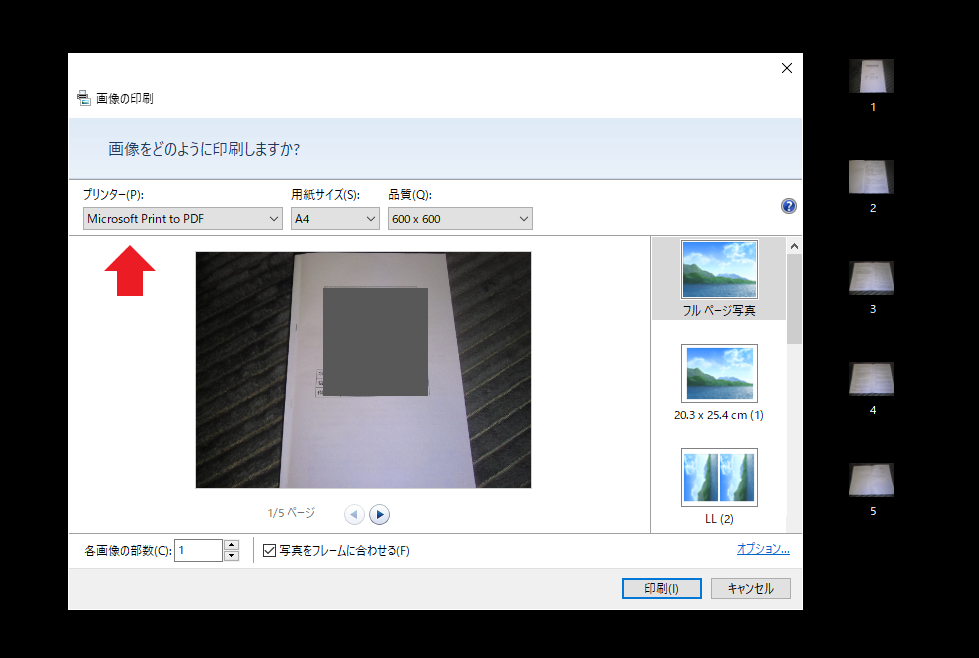Screen dimensions: 979x658
Task: Select background thumbnail 5
Action: point(872,480)
